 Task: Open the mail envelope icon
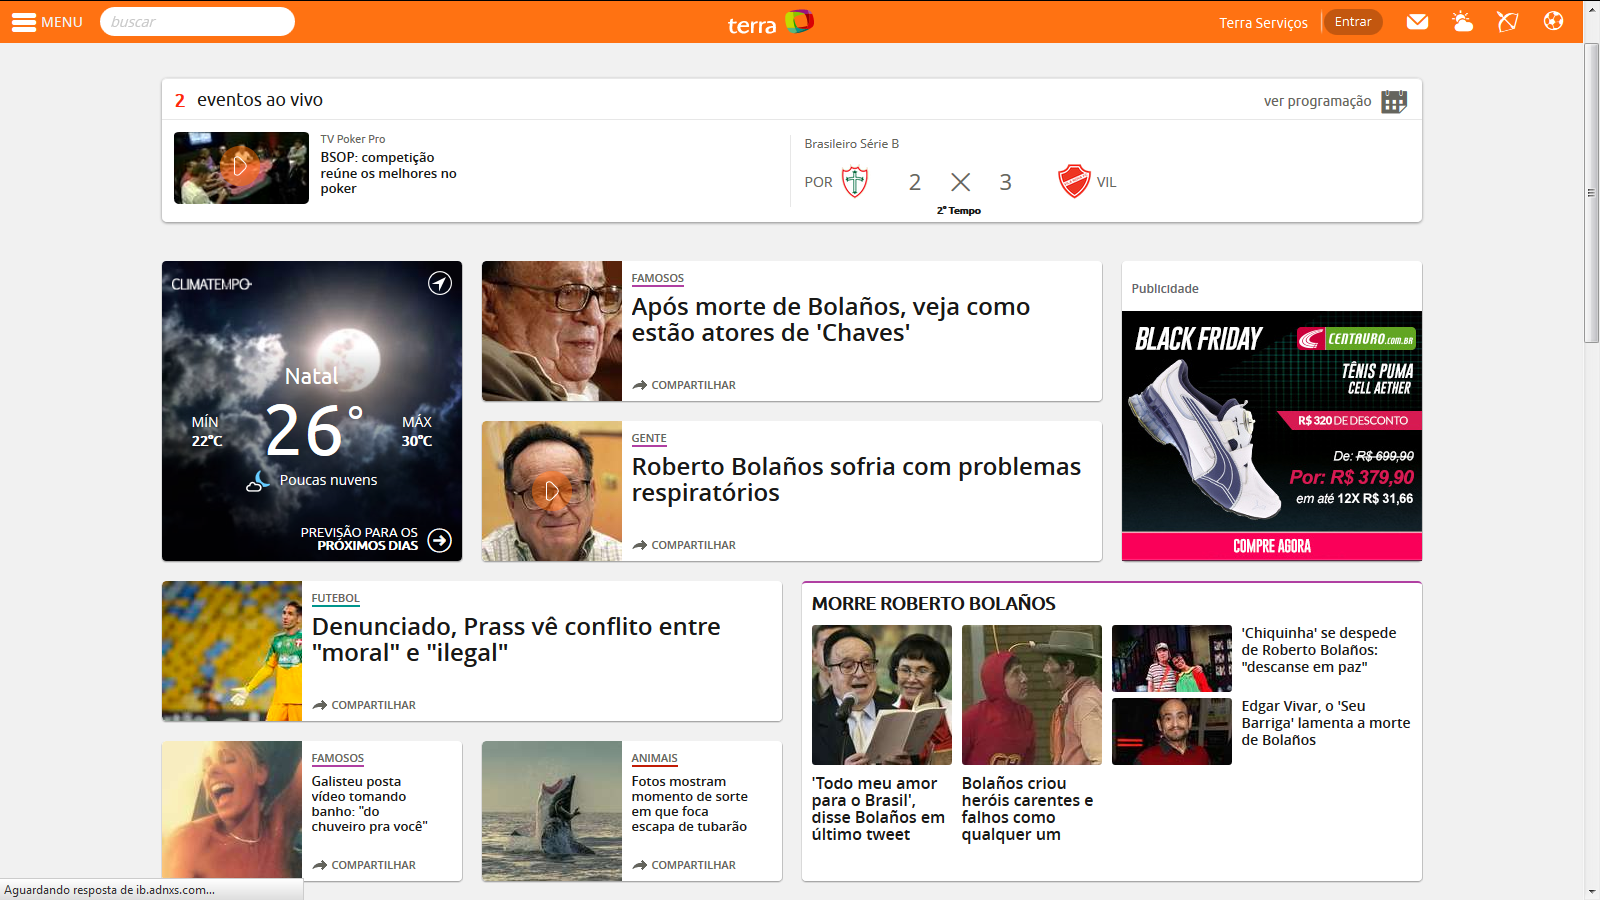pos(1417,22)
